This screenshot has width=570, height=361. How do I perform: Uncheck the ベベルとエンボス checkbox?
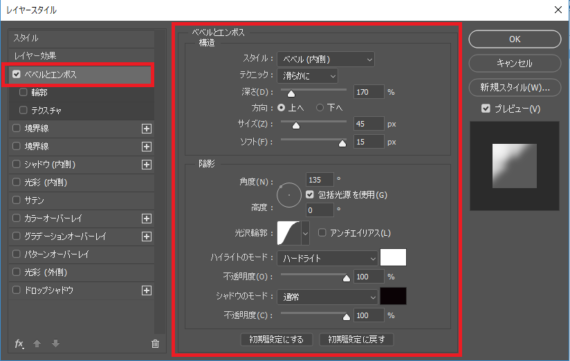[x=16, y=74]
